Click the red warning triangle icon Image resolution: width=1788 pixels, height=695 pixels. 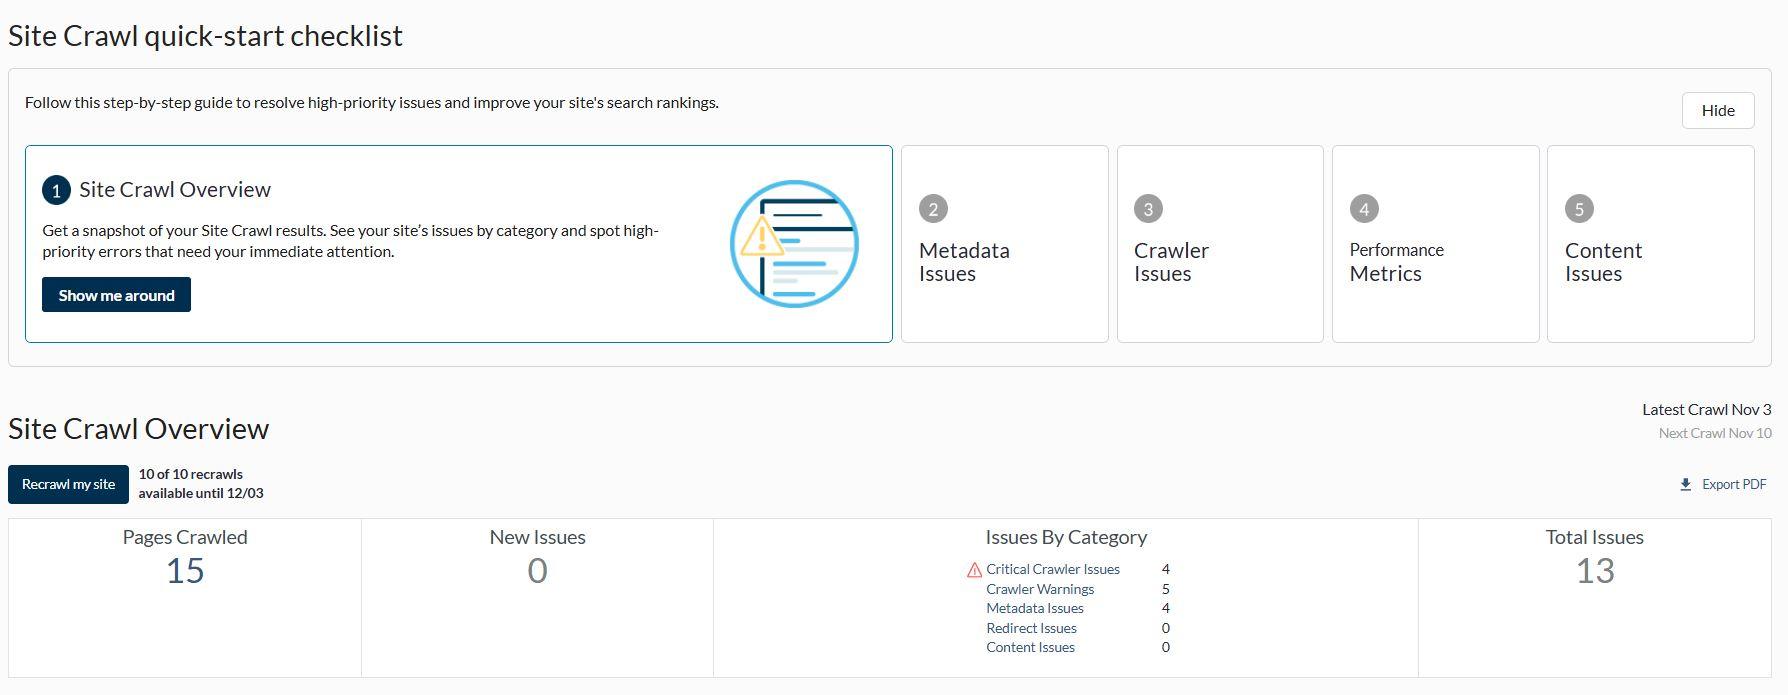coord(974,570)
